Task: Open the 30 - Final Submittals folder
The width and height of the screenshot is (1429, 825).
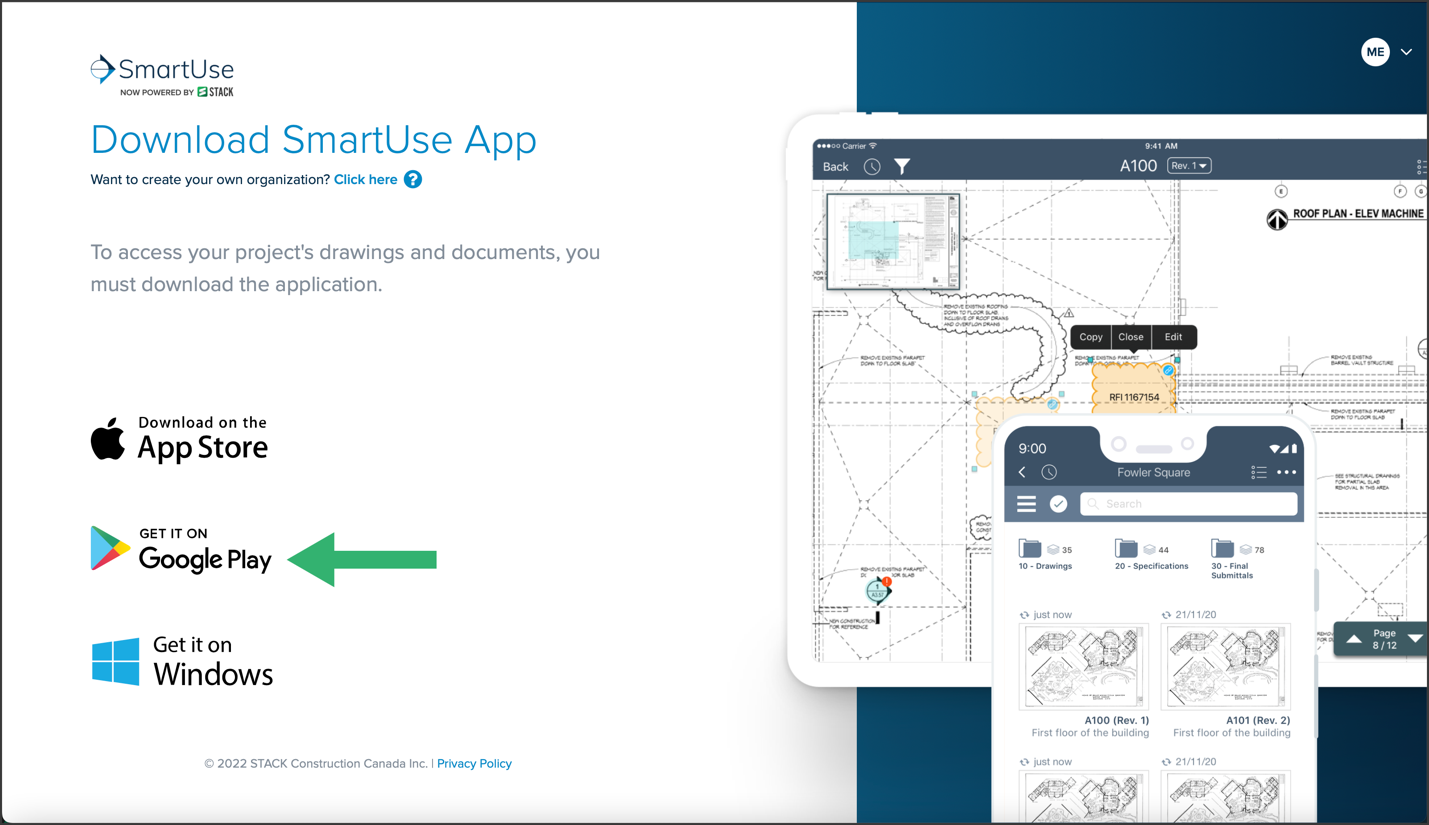Action: (x=1237, y=559)
